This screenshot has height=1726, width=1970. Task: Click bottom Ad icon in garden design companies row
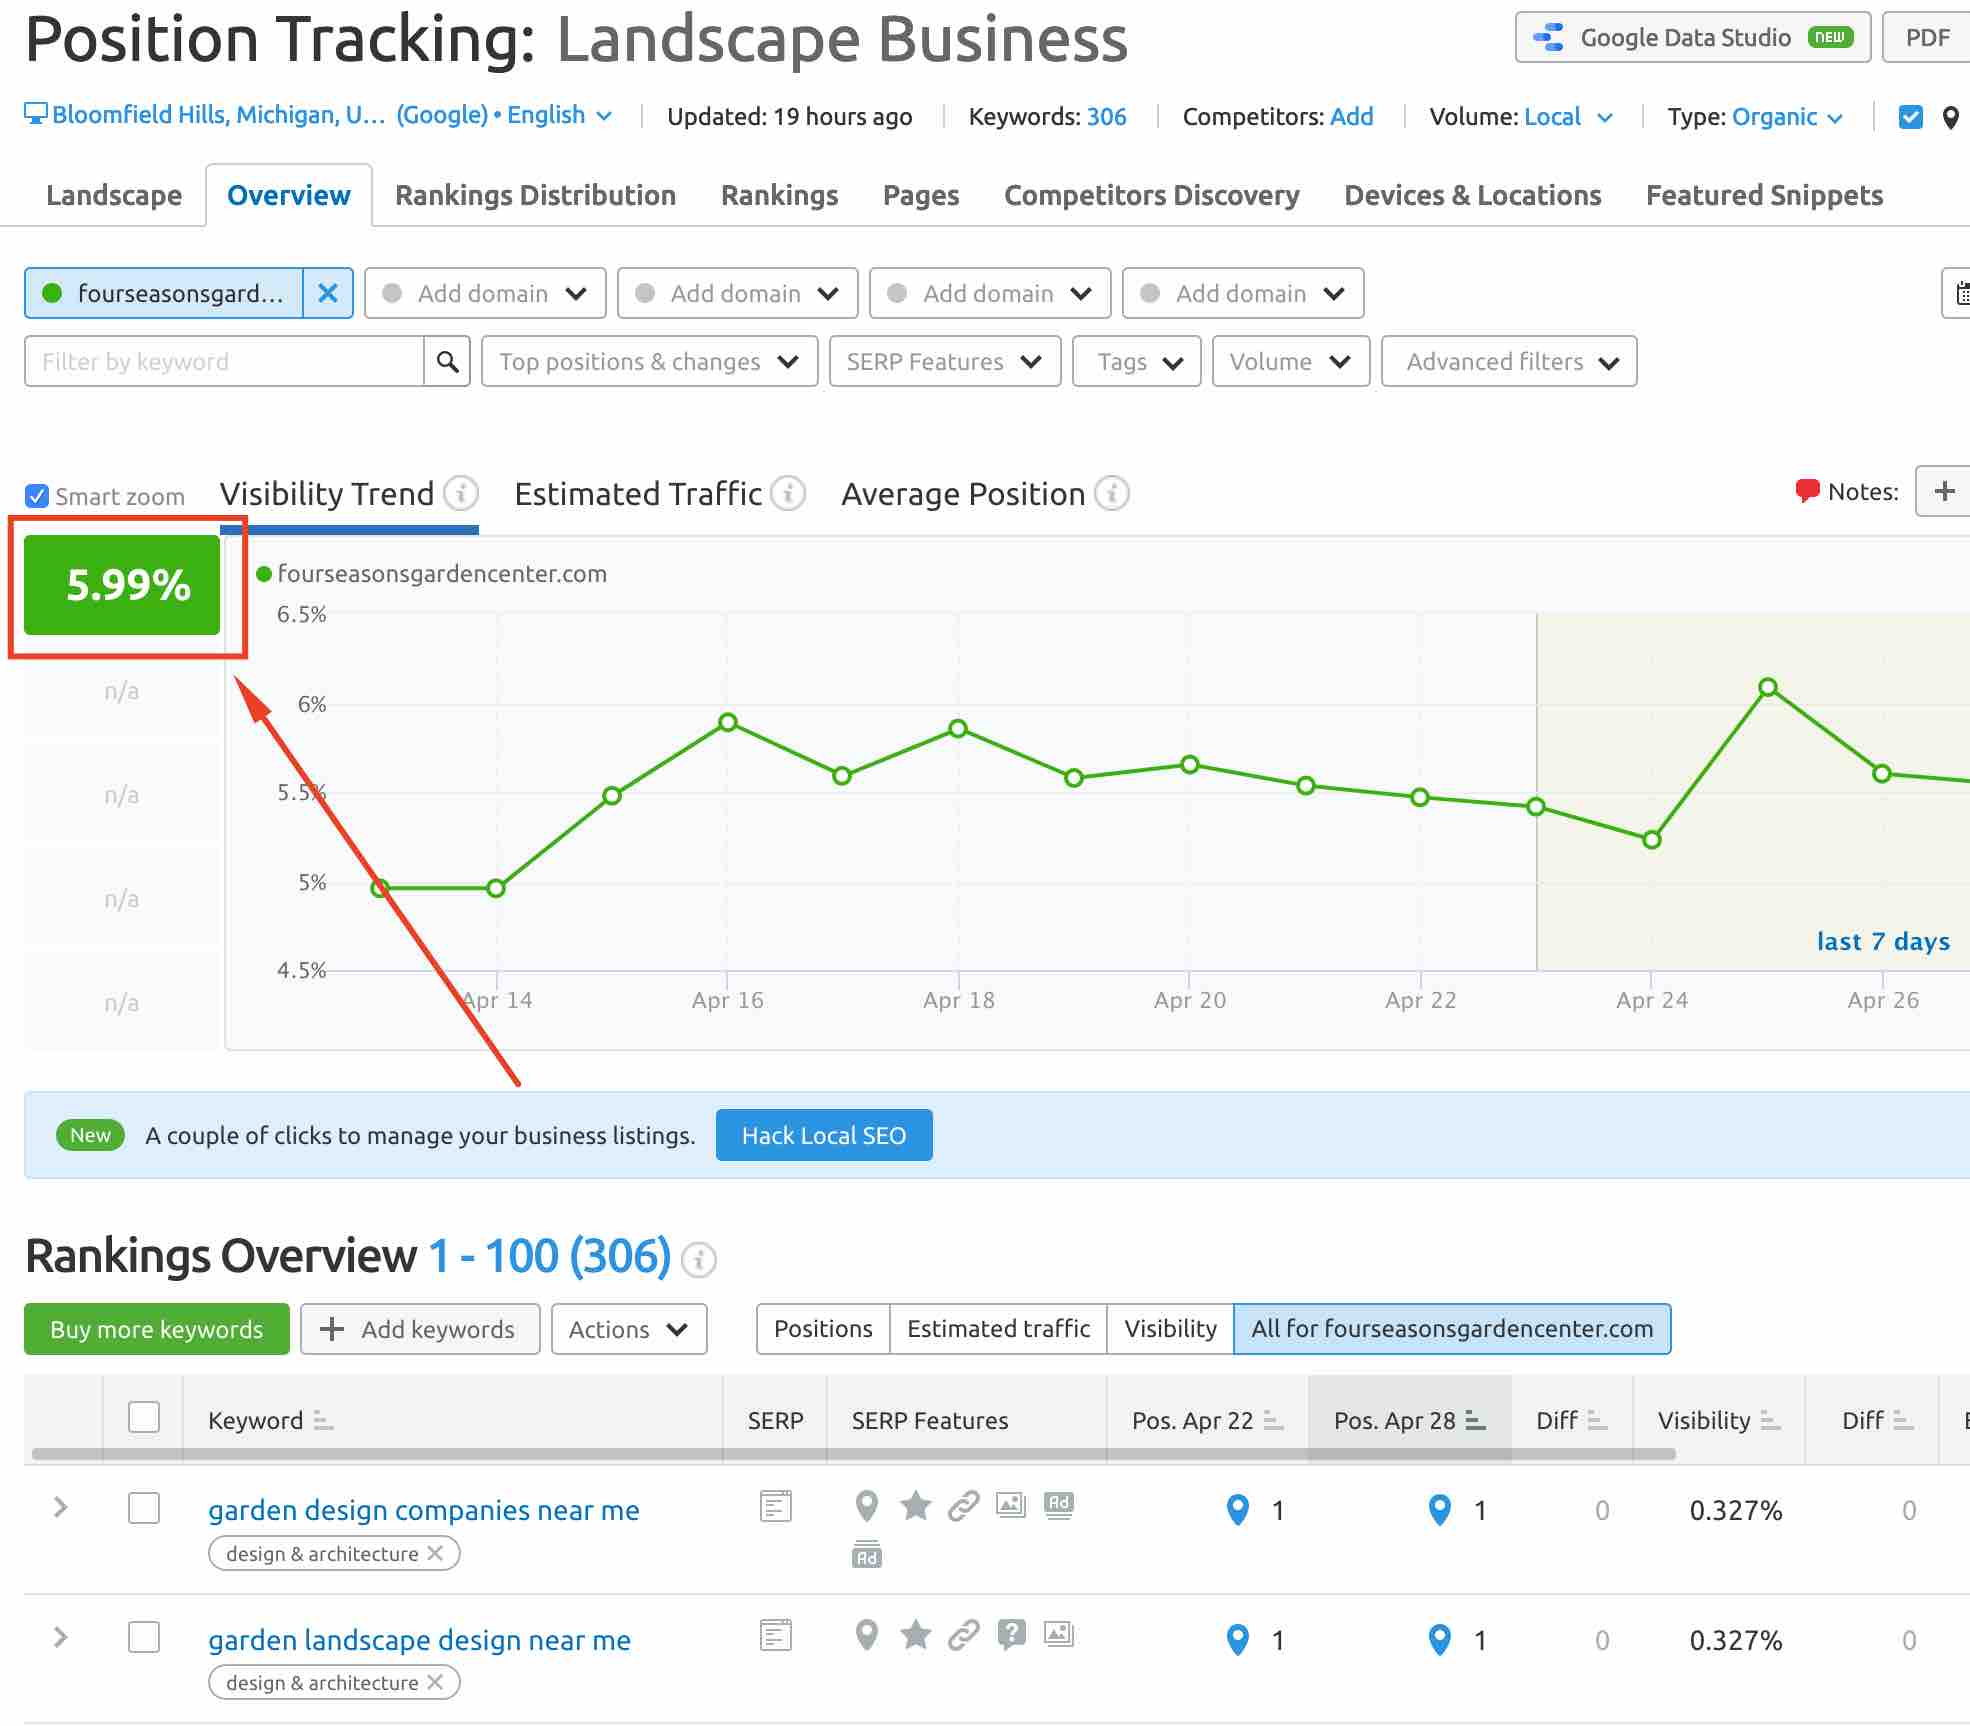(867, 1554)
